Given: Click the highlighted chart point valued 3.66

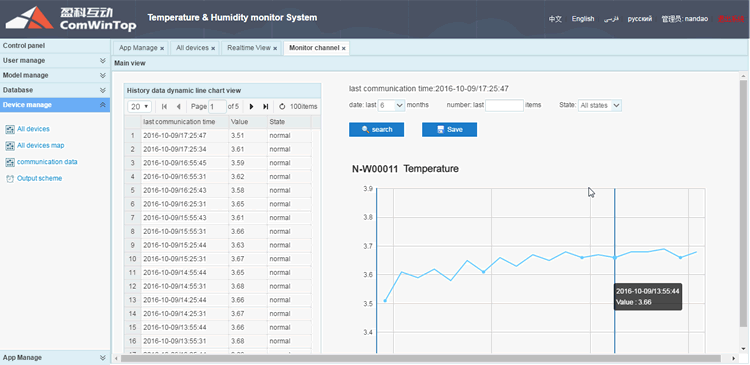Looking at the screenshot, I should click(615, 257).
